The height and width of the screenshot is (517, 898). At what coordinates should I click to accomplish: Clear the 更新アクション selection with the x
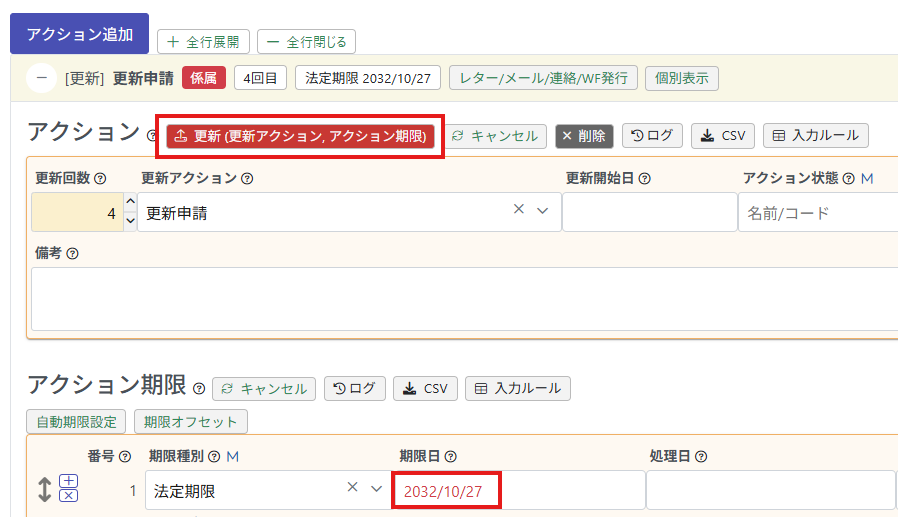(x=519, y=210)
